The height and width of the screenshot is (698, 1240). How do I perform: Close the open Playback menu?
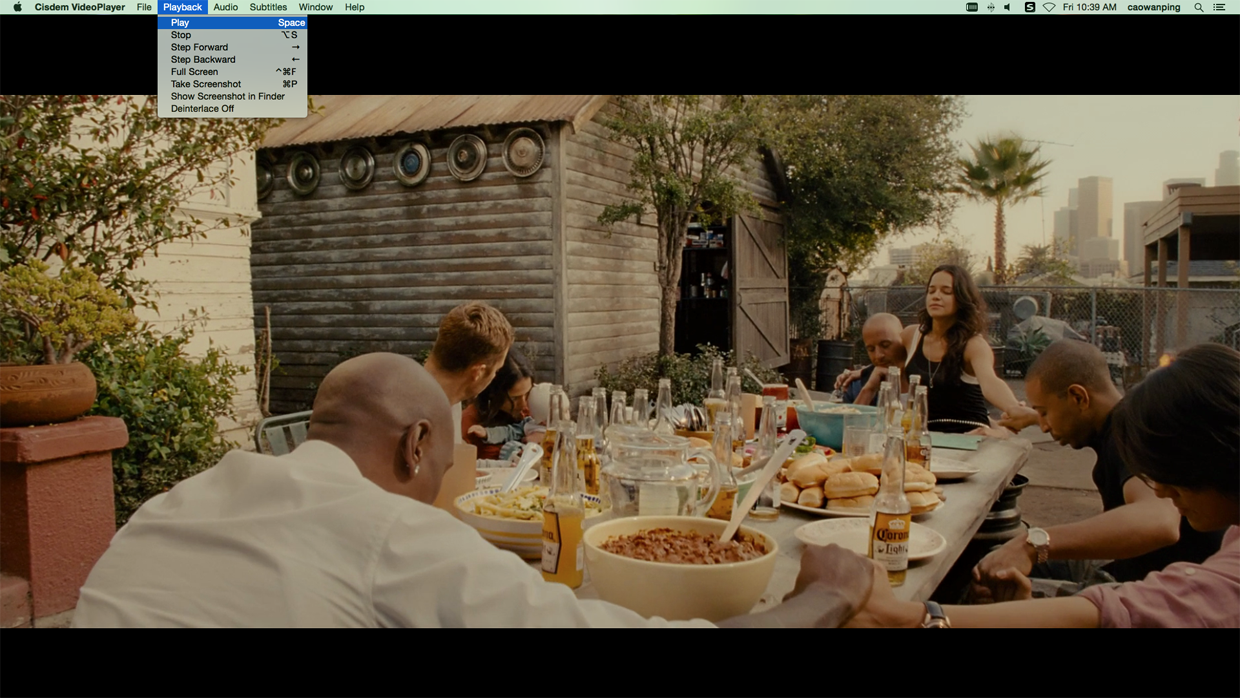tap(182, 7)
